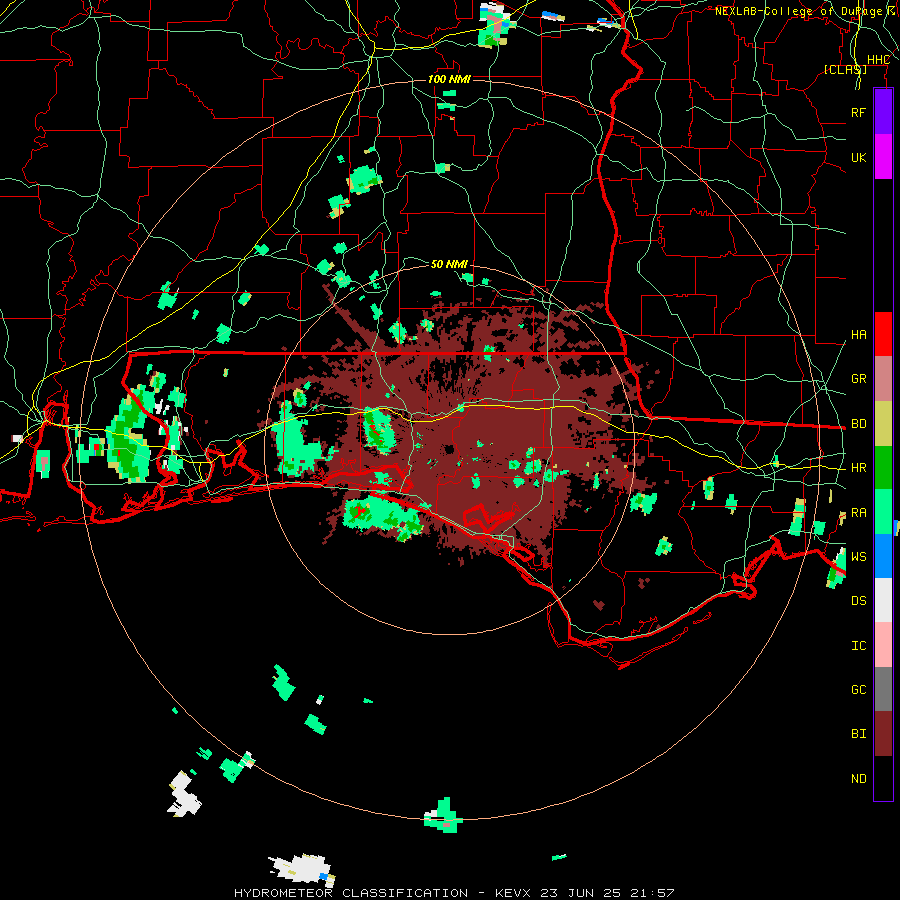The width and height of the screenshot is (900, 900).
Task: Click the 'ND' legend label
Action: click(858, 778)
